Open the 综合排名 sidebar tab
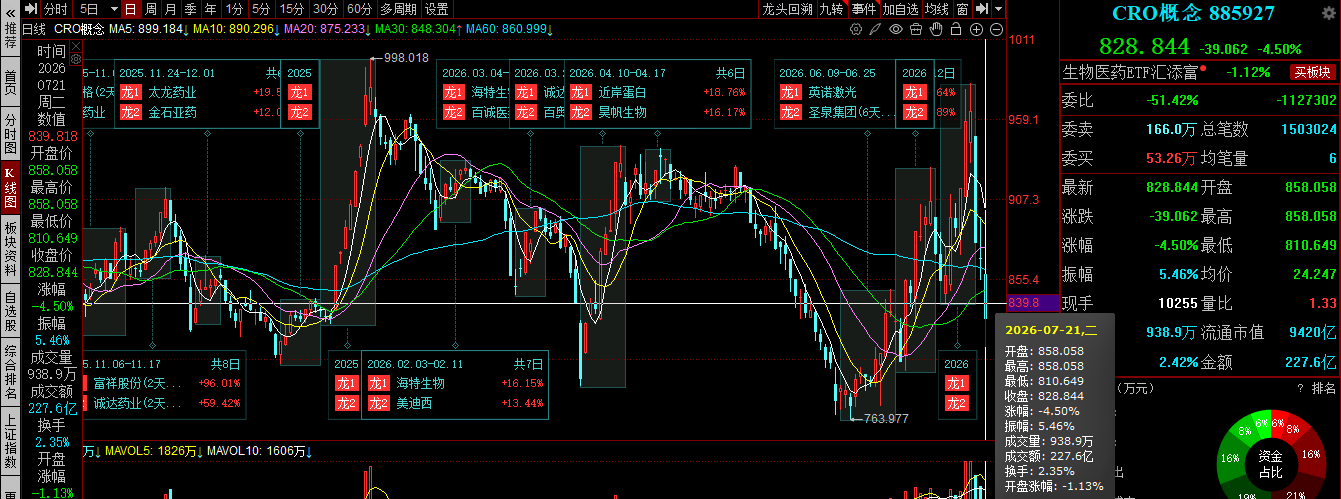This screenshot has height=499, width=1341. [10, 370]
